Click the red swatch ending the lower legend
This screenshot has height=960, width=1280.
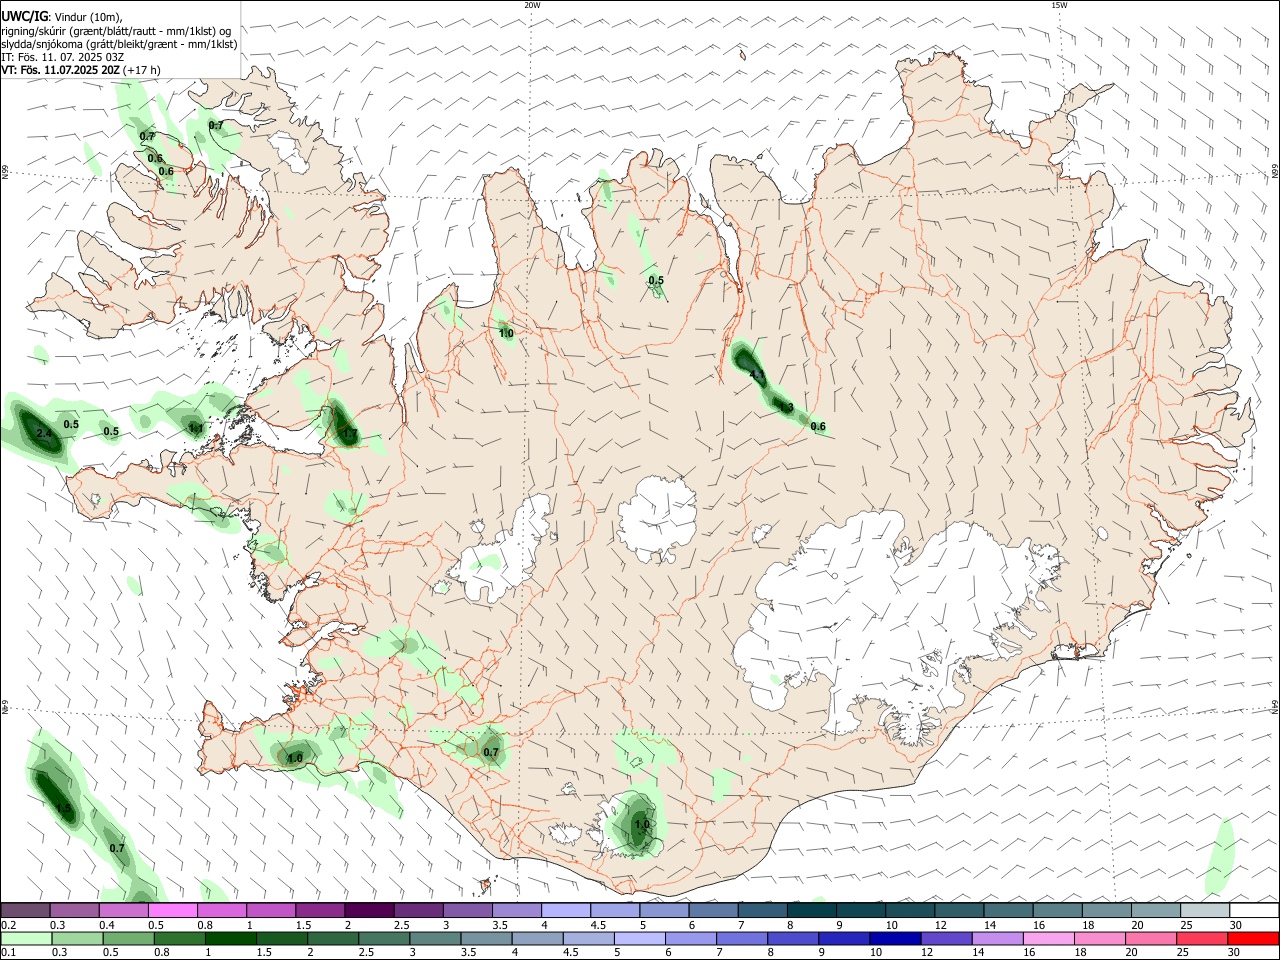1253,938
